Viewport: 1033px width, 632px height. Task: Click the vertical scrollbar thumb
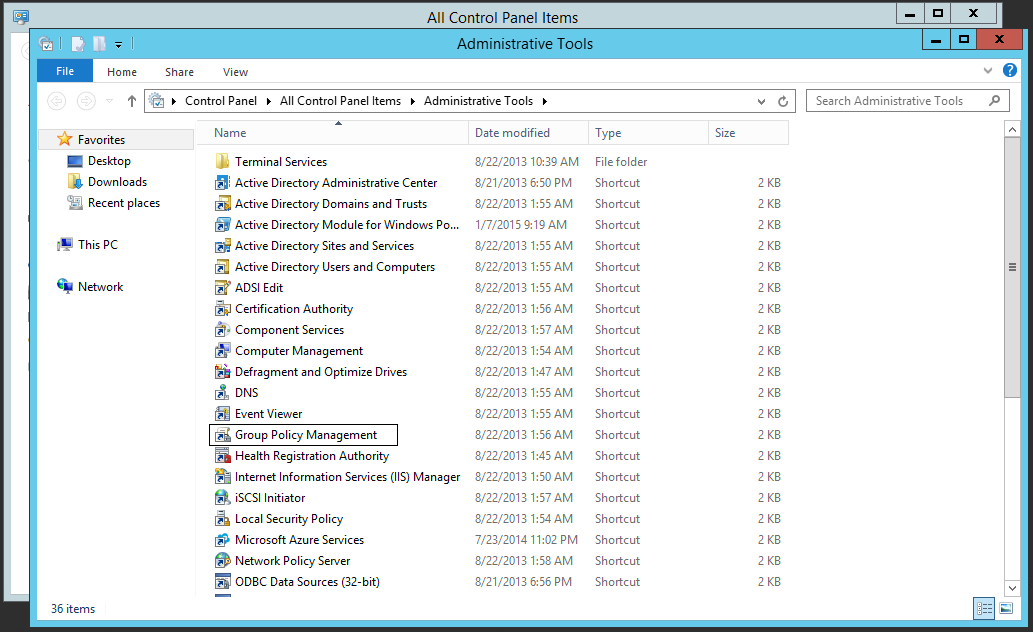pyautogui.click(x=1012, y=267)
